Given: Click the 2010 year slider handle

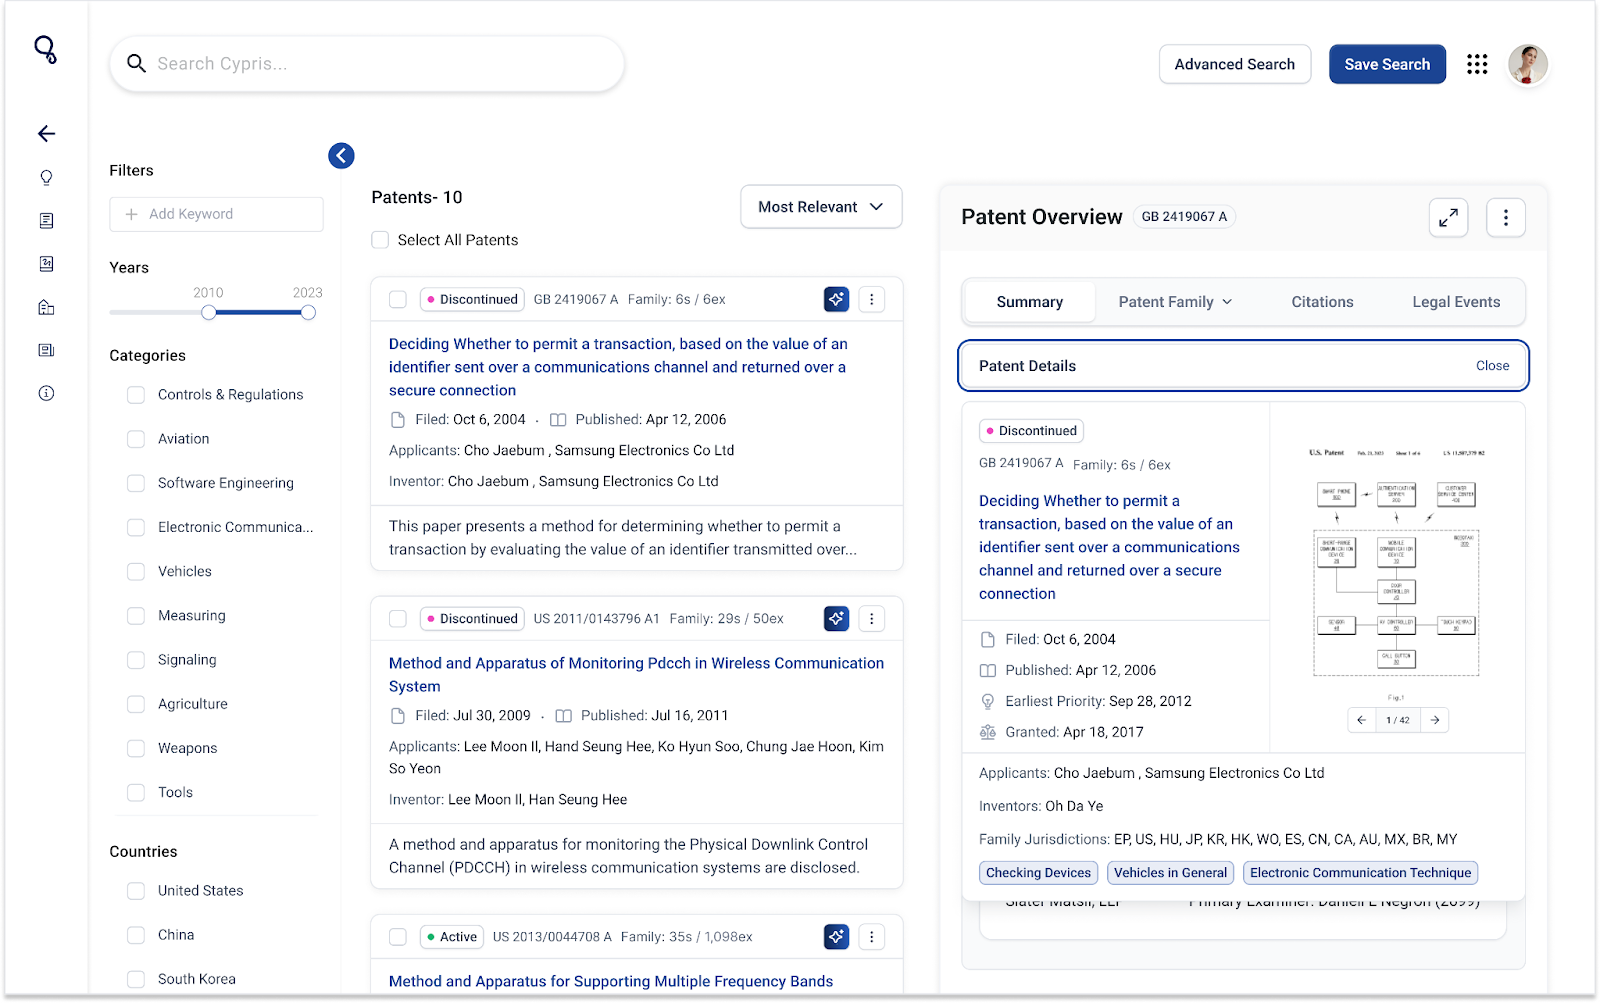Looking at the screenshot, I should 208,313.
